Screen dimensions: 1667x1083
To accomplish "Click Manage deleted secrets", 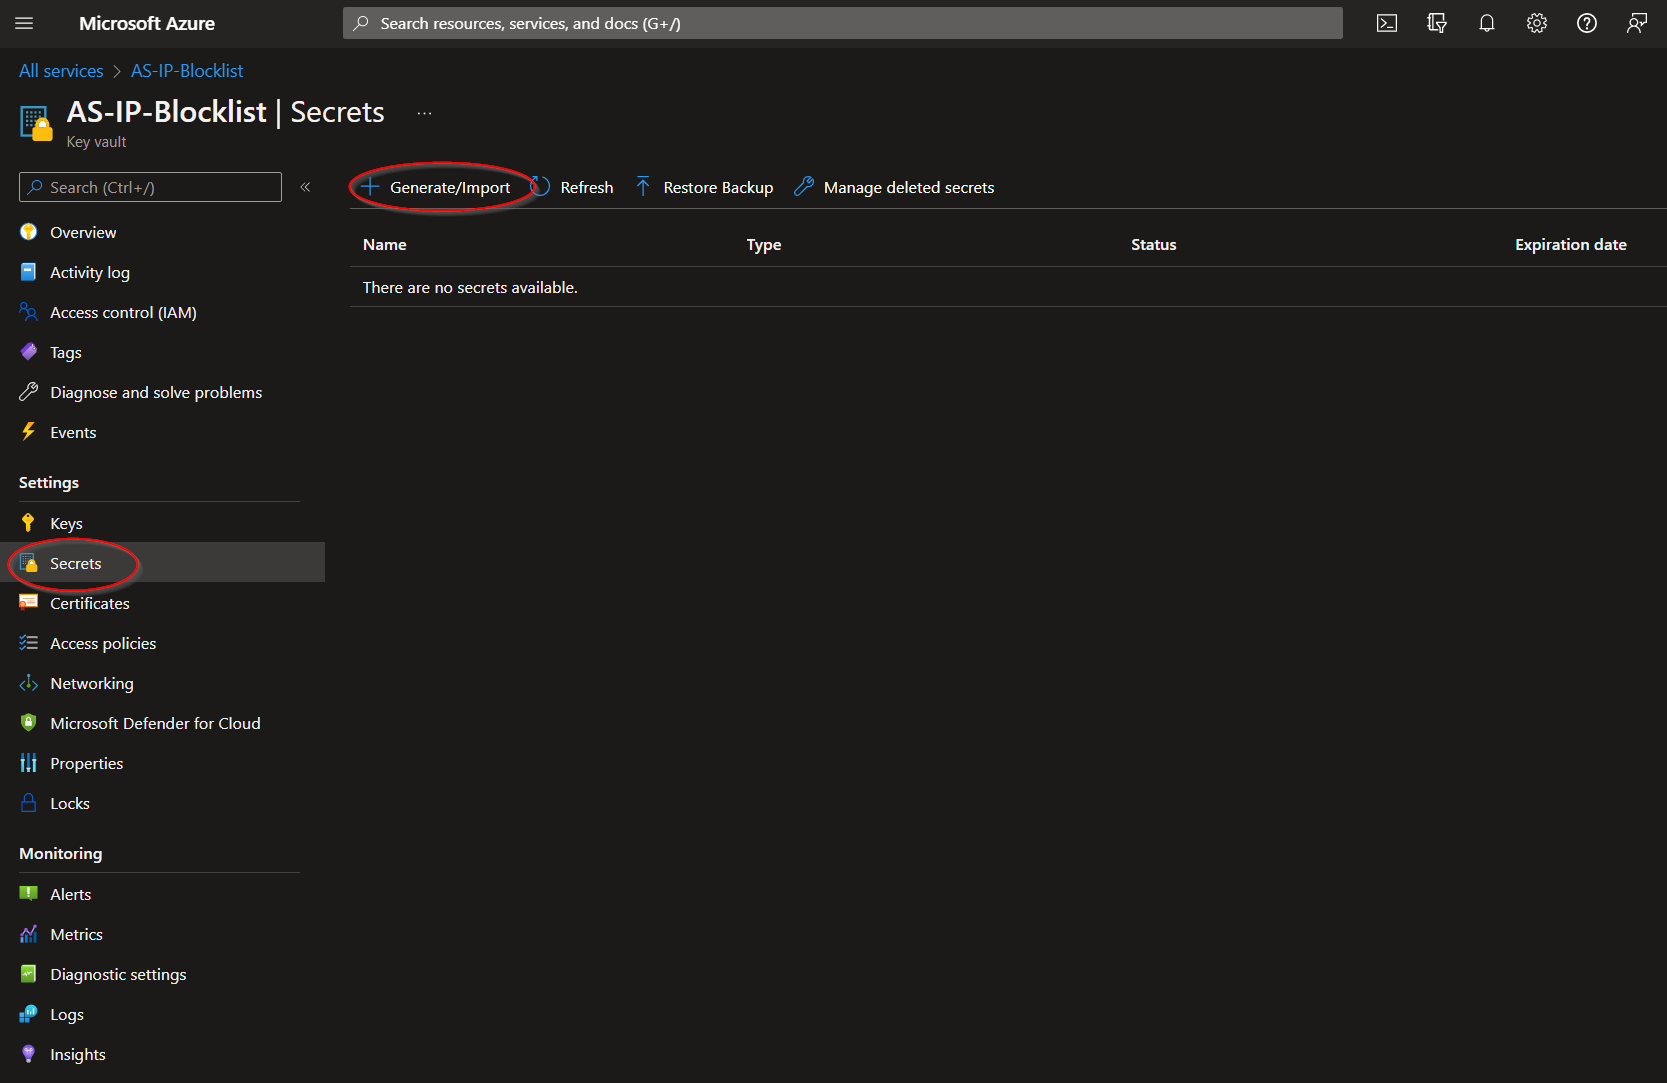I will click(x=894, y=187).
